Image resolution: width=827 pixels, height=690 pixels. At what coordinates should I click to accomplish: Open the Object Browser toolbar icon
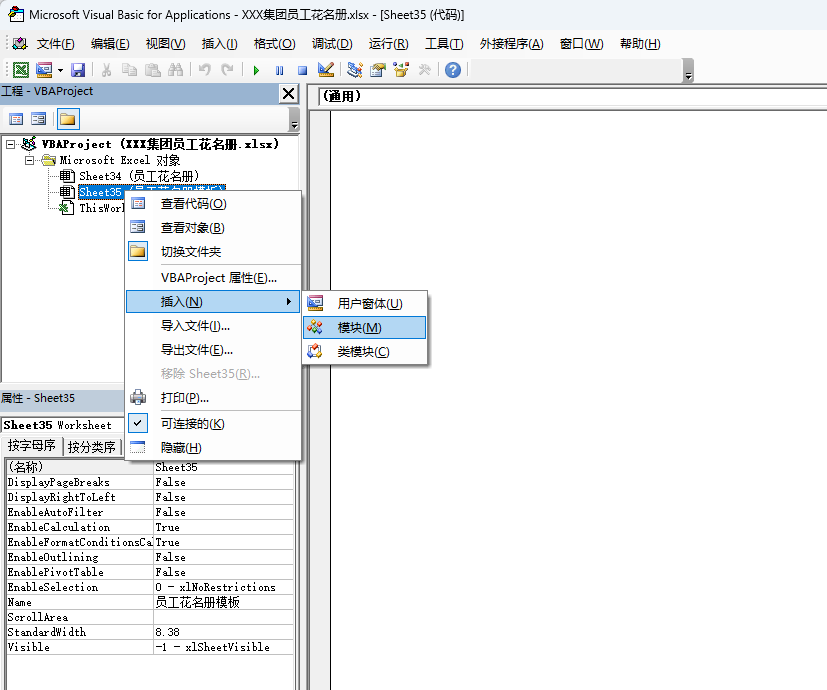coord(401,70)
